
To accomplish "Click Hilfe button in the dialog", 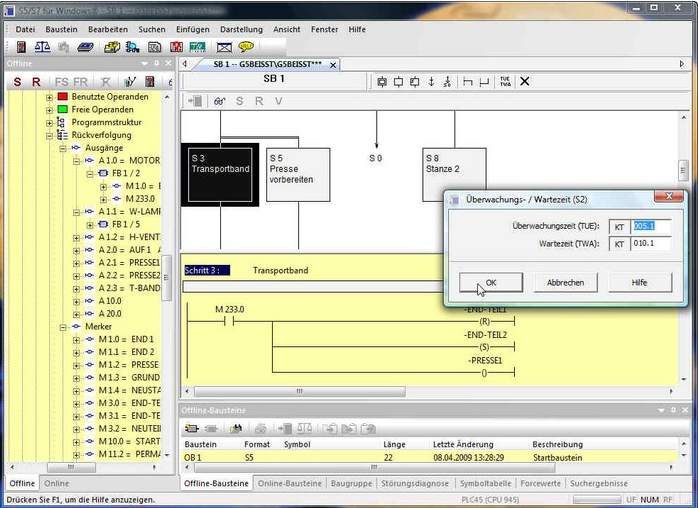I will click(x=640, y=283).
